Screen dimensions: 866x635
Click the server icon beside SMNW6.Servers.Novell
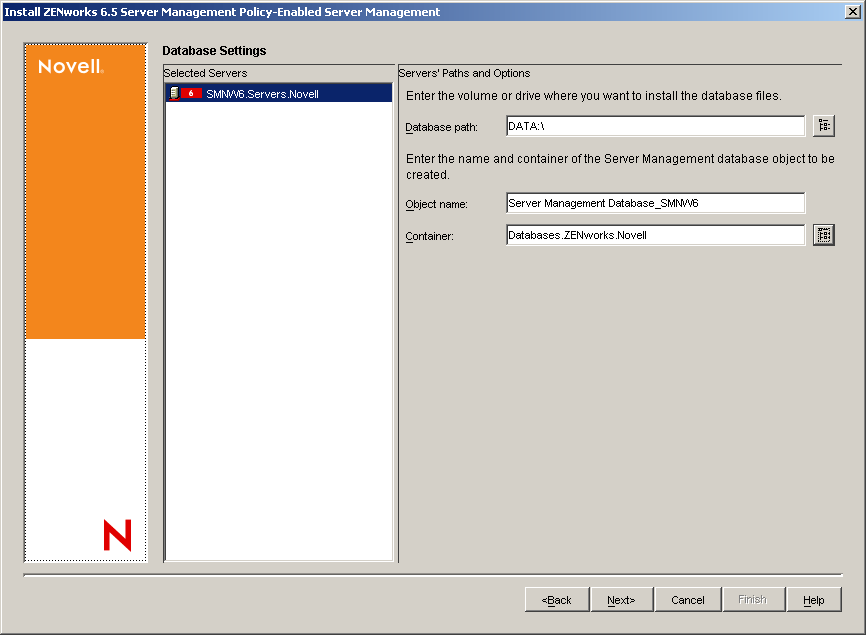click(x=174, y=91)
